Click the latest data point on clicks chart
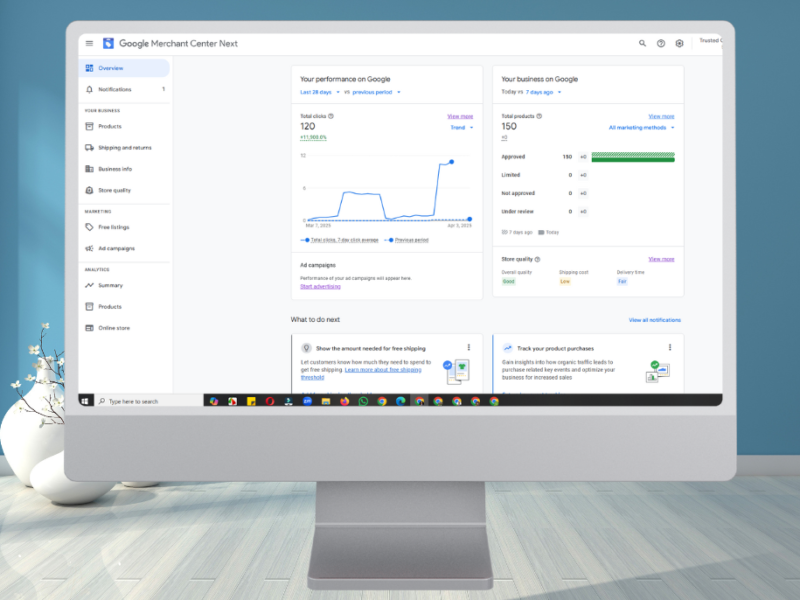The image size is (800, 600). pos(452,162)
